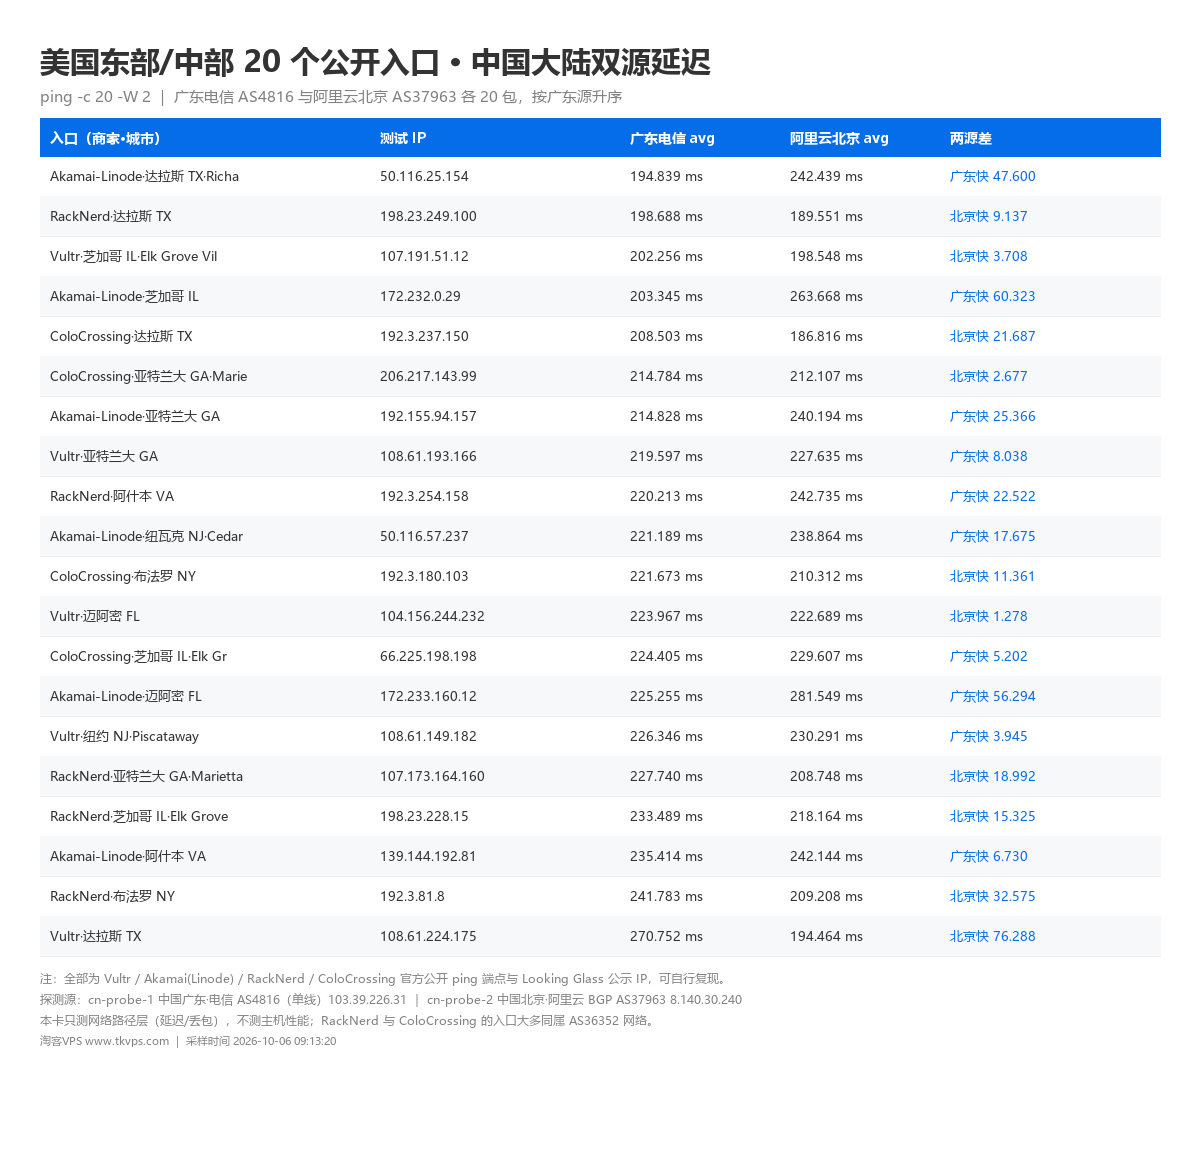This screenshot has width=1200, height=1158.
Task: Click the 淘客VPS www.tkvps.com footer text
Action: pos(105,1041)
